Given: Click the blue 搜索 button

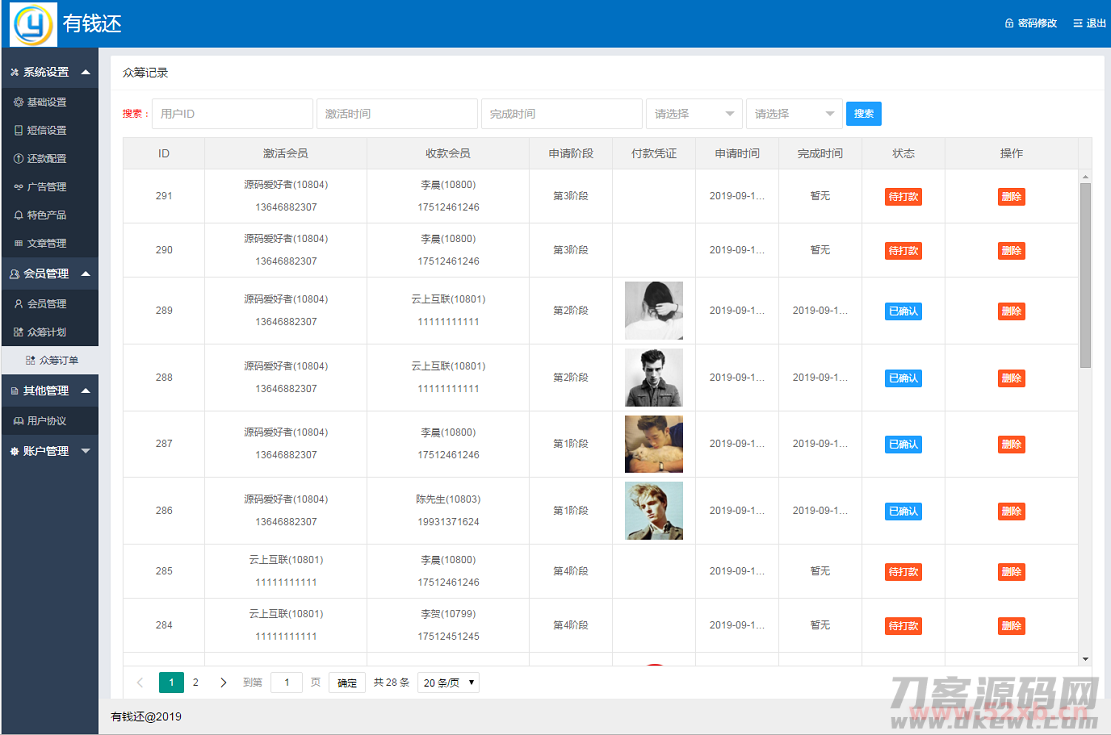Looking at the screenshot, I should 863,114.
